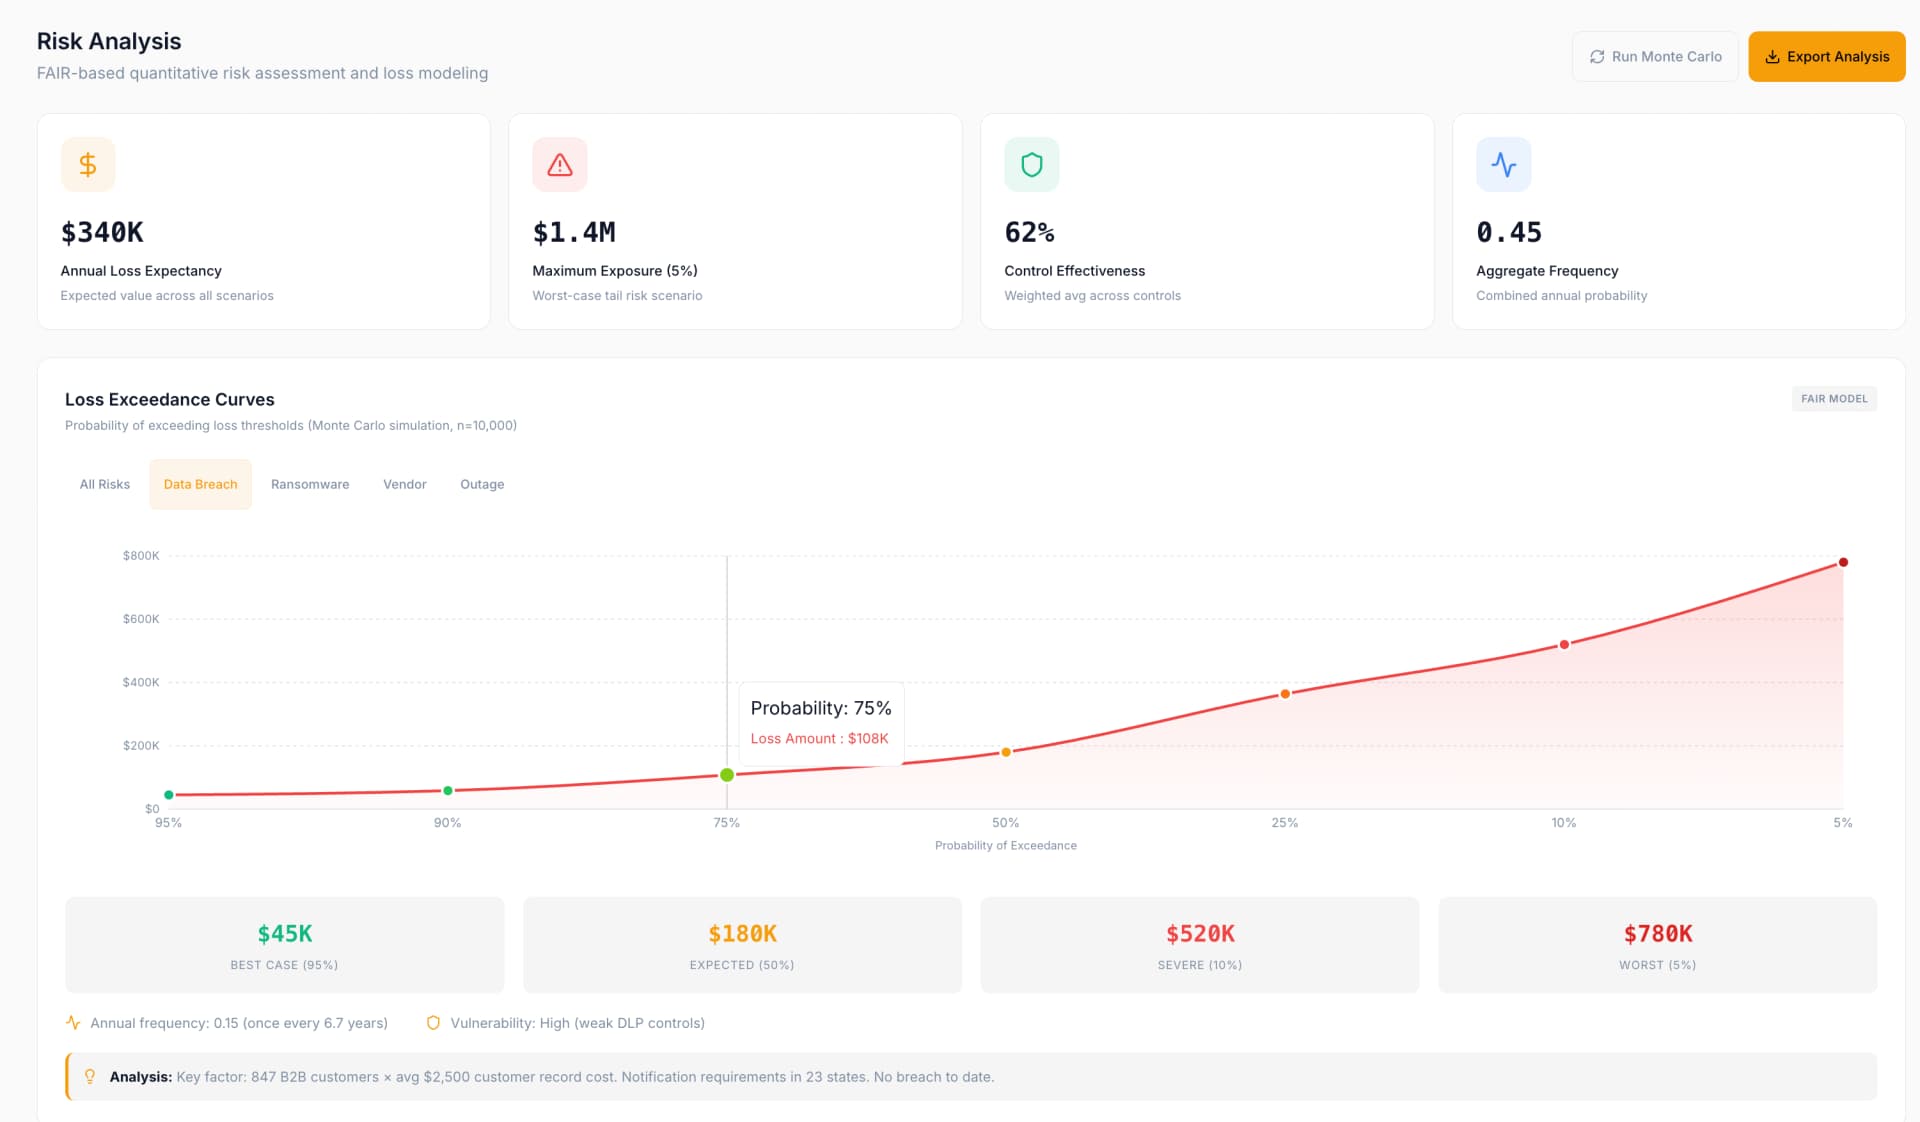This screenshot has height=1122, width=1920.
Task: Click the lightbulb icon beside Analysis note
Action: click(90, 1076)
